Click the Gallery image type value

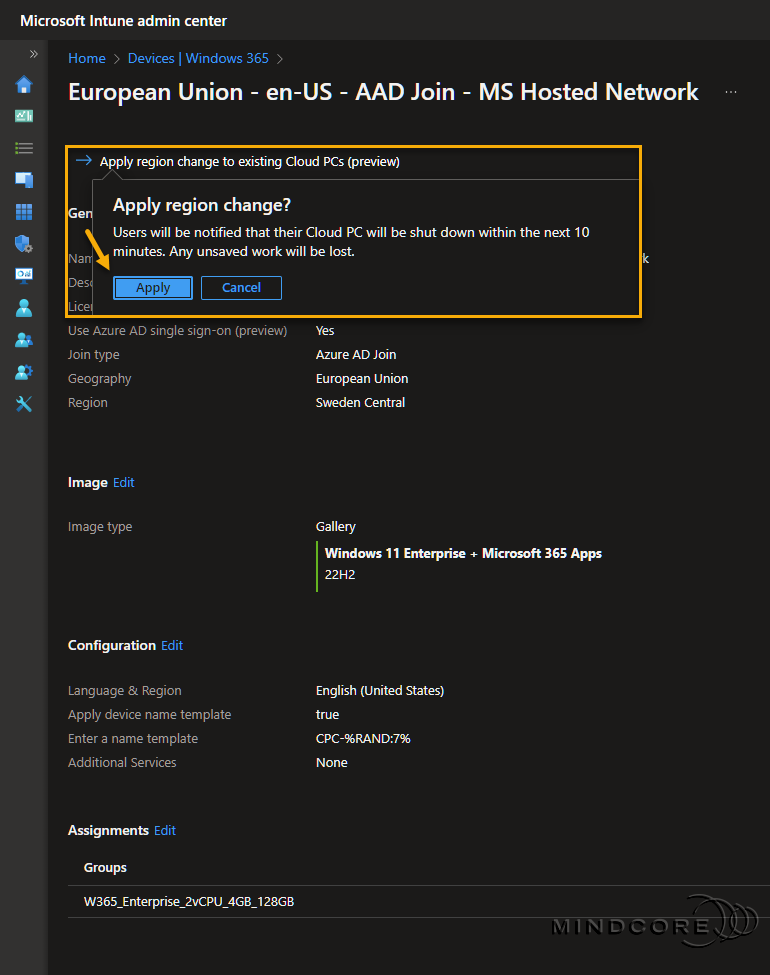pyautogui.click(x=336, y=527)
